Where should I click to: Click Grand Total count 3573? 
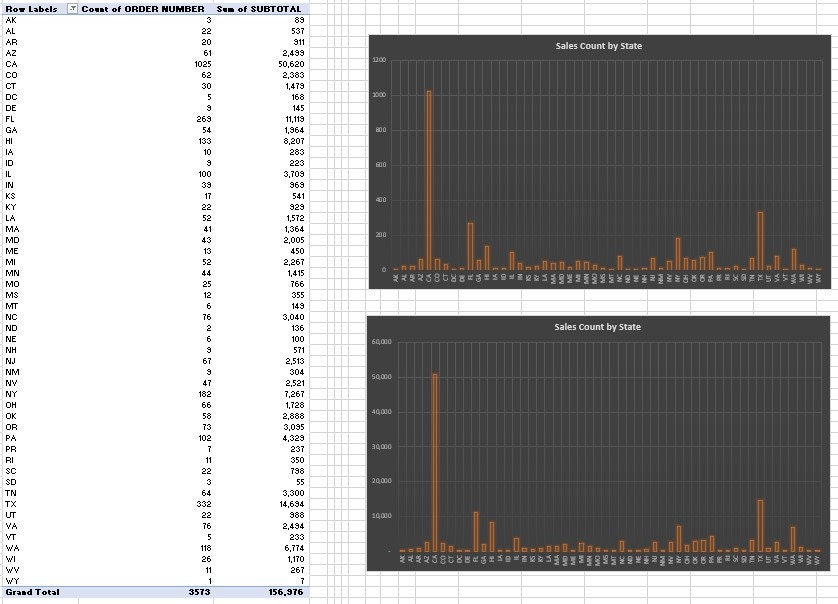click(200, 592)
